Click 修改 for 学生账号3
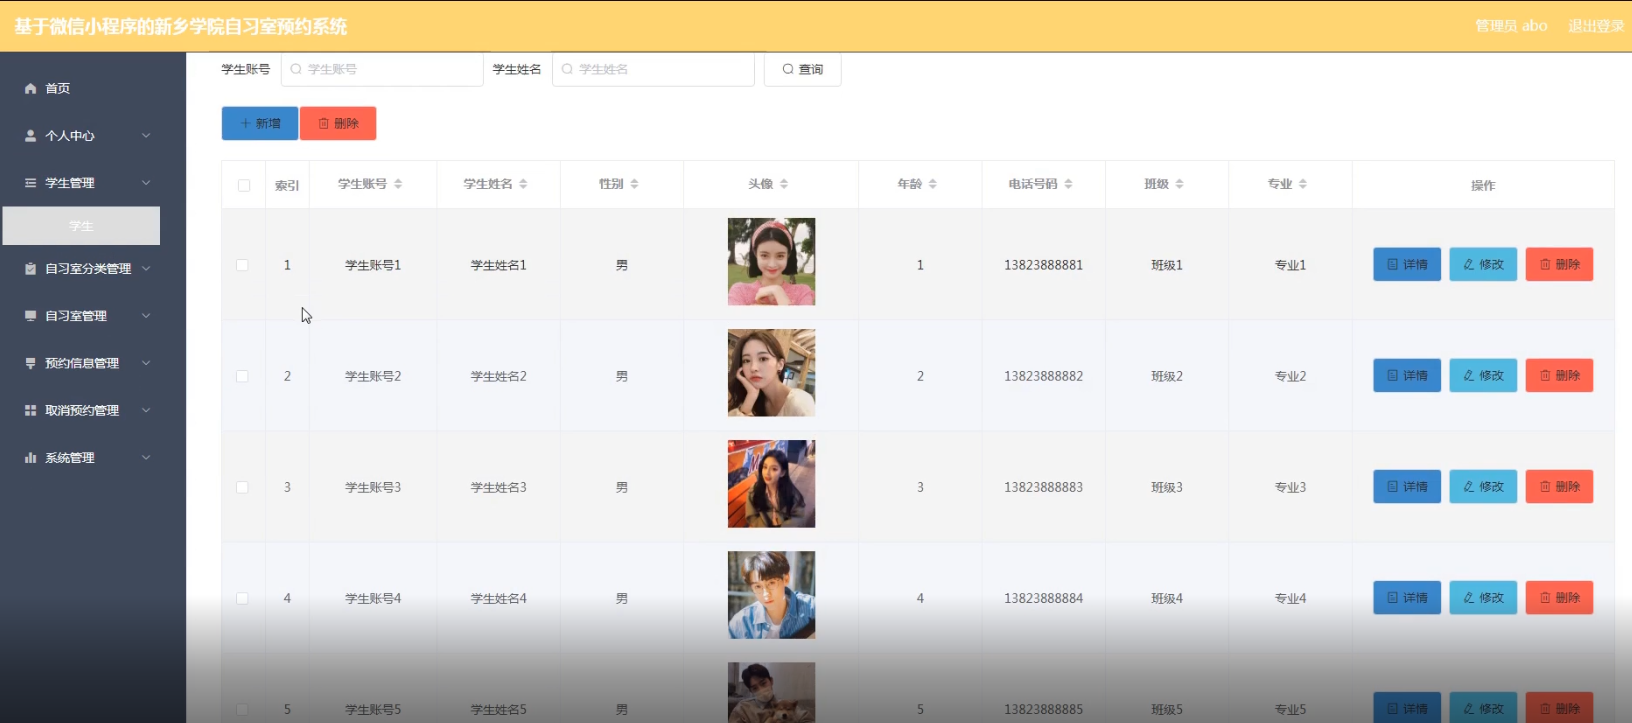The height and width of the screenshot is (723, 1632). (1483, 487)
